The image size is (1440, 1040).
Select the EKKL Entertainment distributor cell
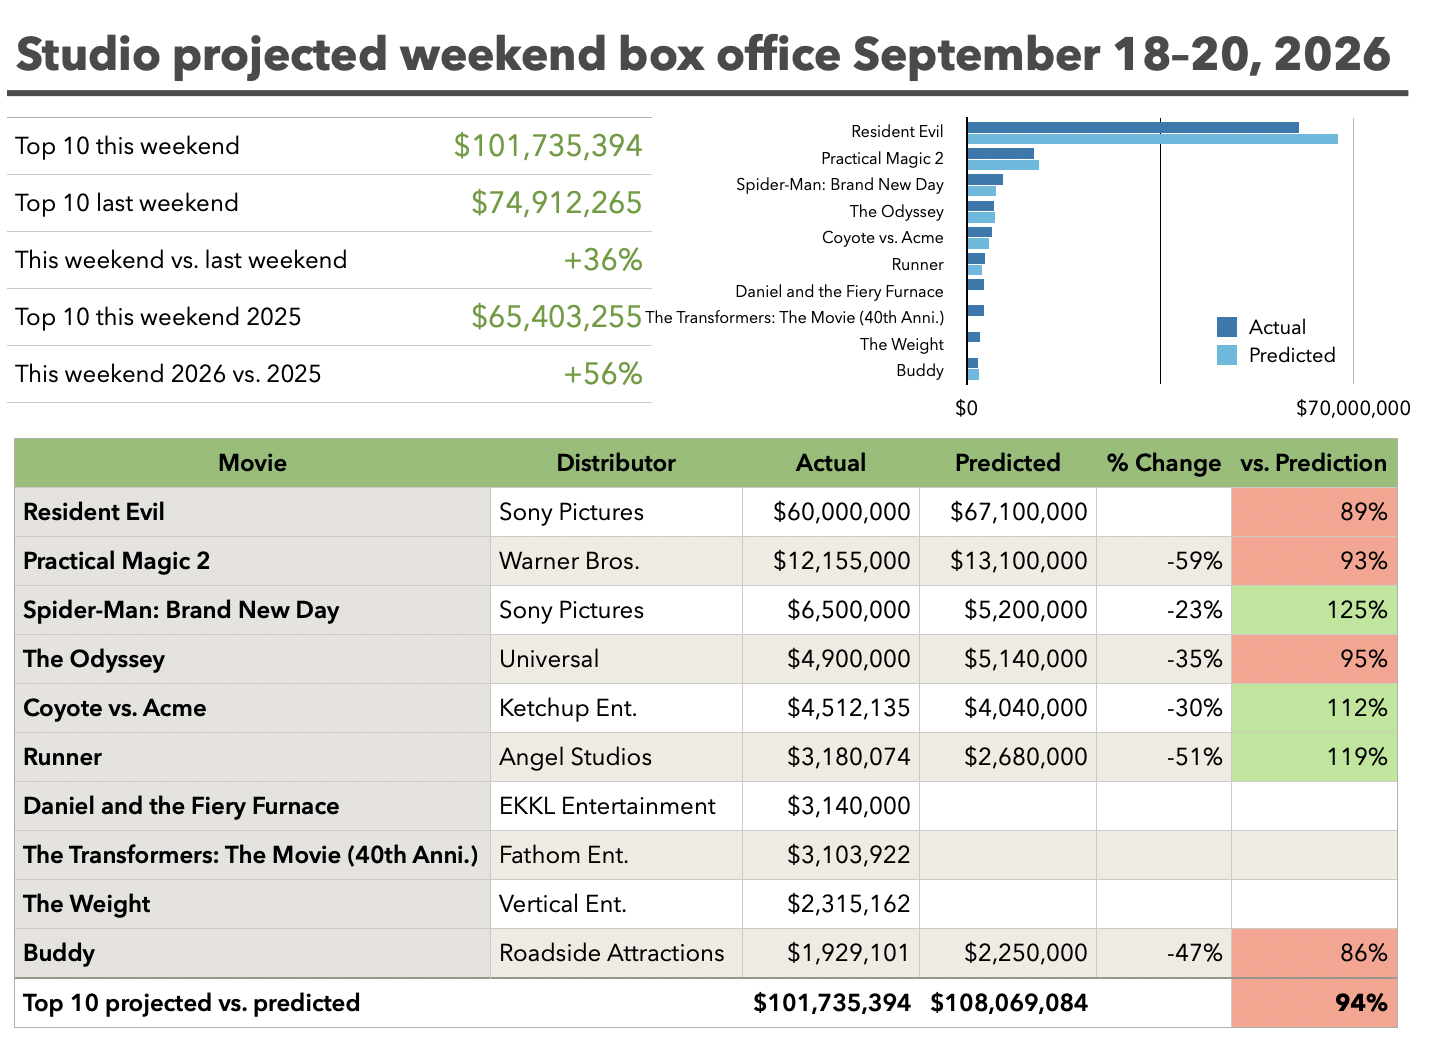[616, 806]
